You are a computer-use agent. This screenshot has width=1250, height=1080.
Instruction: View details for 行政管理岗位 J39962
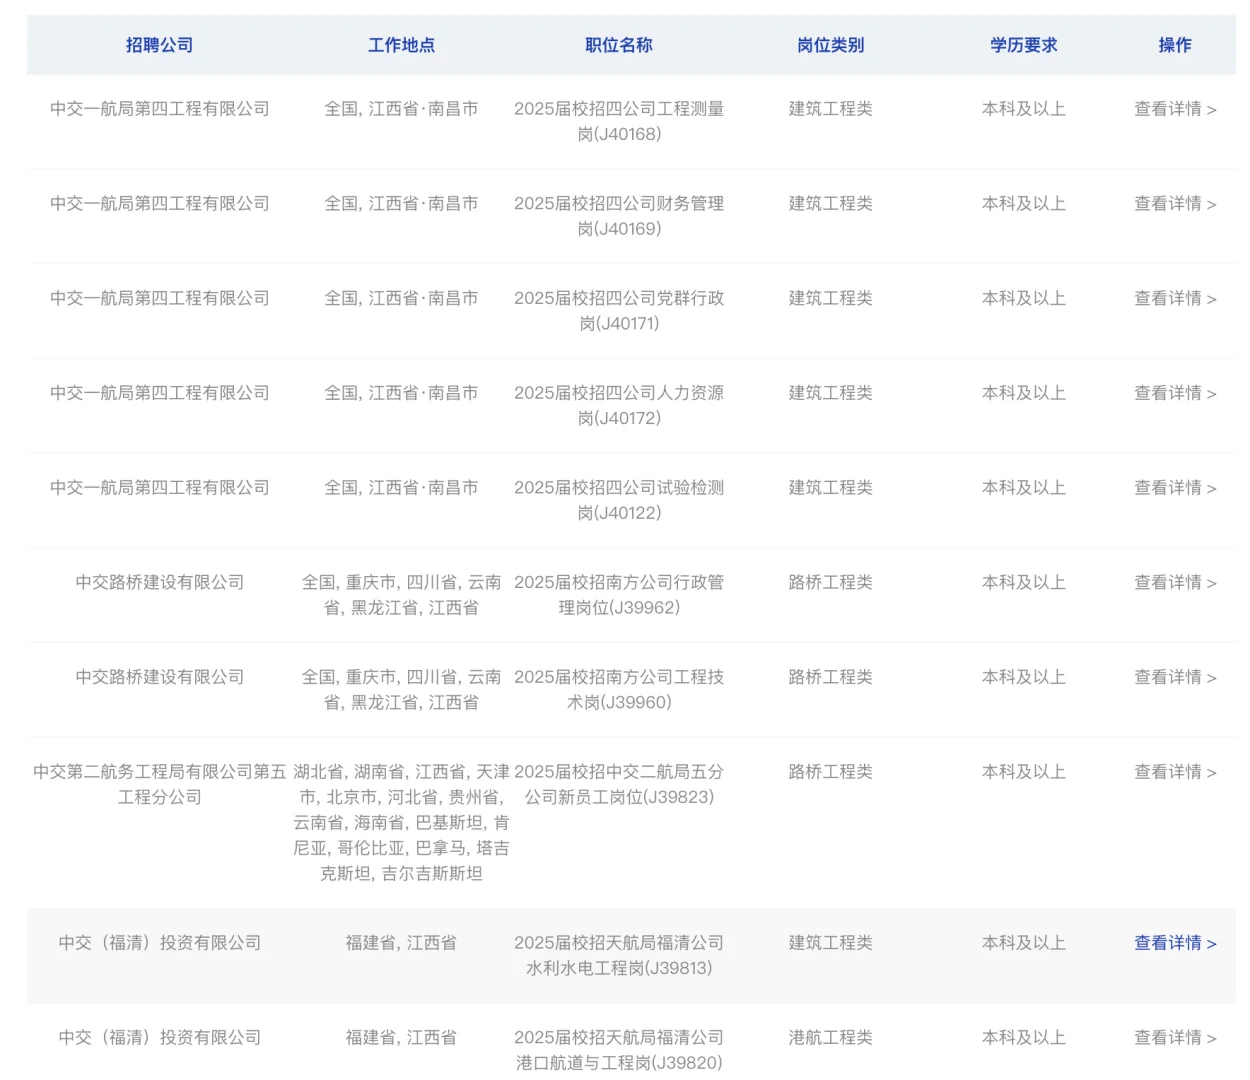click(x=1175, y=583)
